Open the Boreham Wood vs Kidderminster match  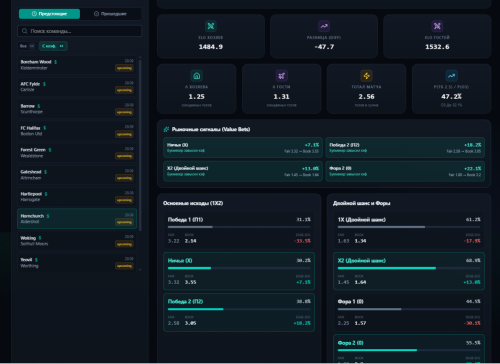(77, 65)
